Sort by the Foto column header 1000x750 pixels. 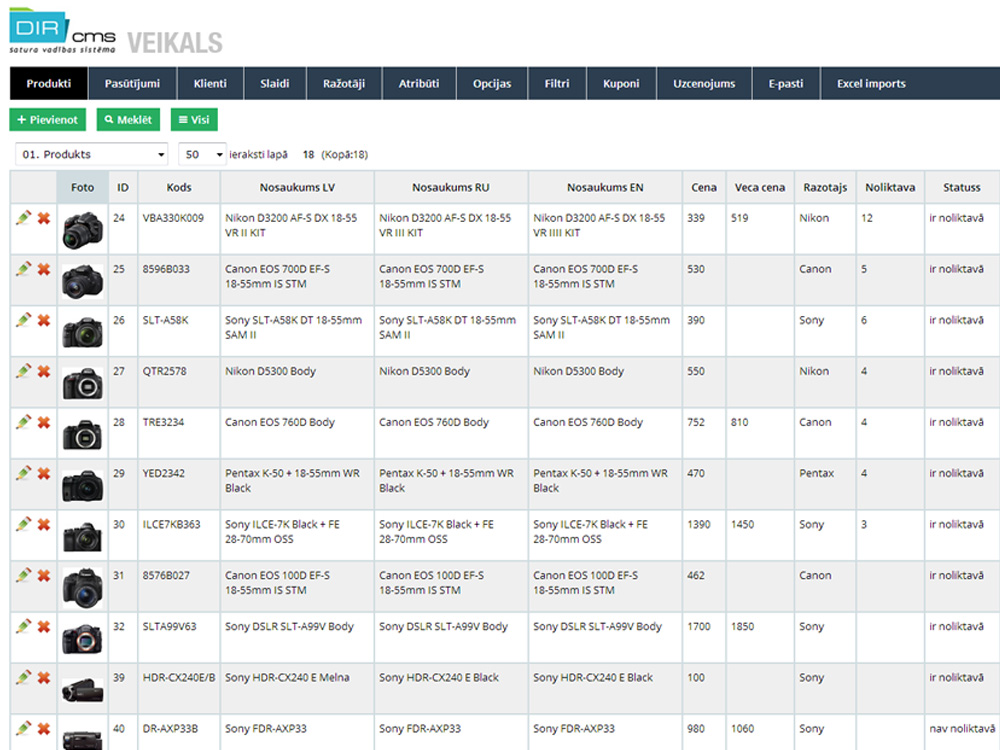pos(82,188)
